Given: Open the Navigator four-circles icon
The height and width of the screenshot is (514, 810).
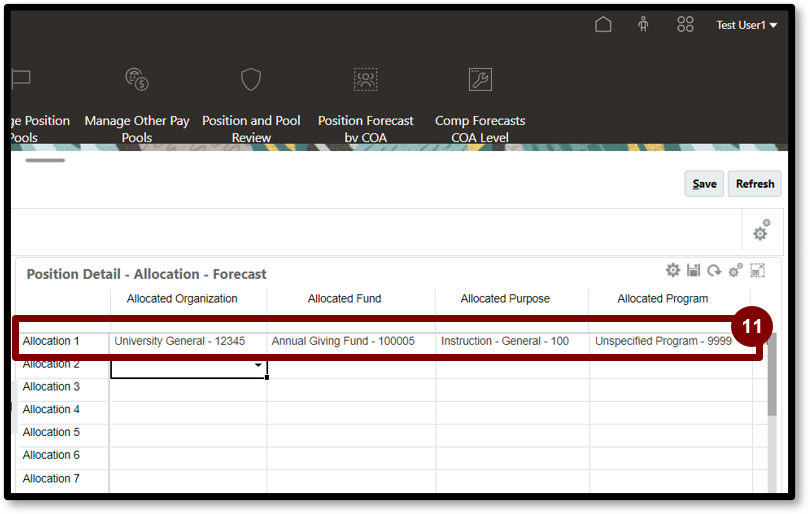Looking at the screenshot, I should (685, 24).
